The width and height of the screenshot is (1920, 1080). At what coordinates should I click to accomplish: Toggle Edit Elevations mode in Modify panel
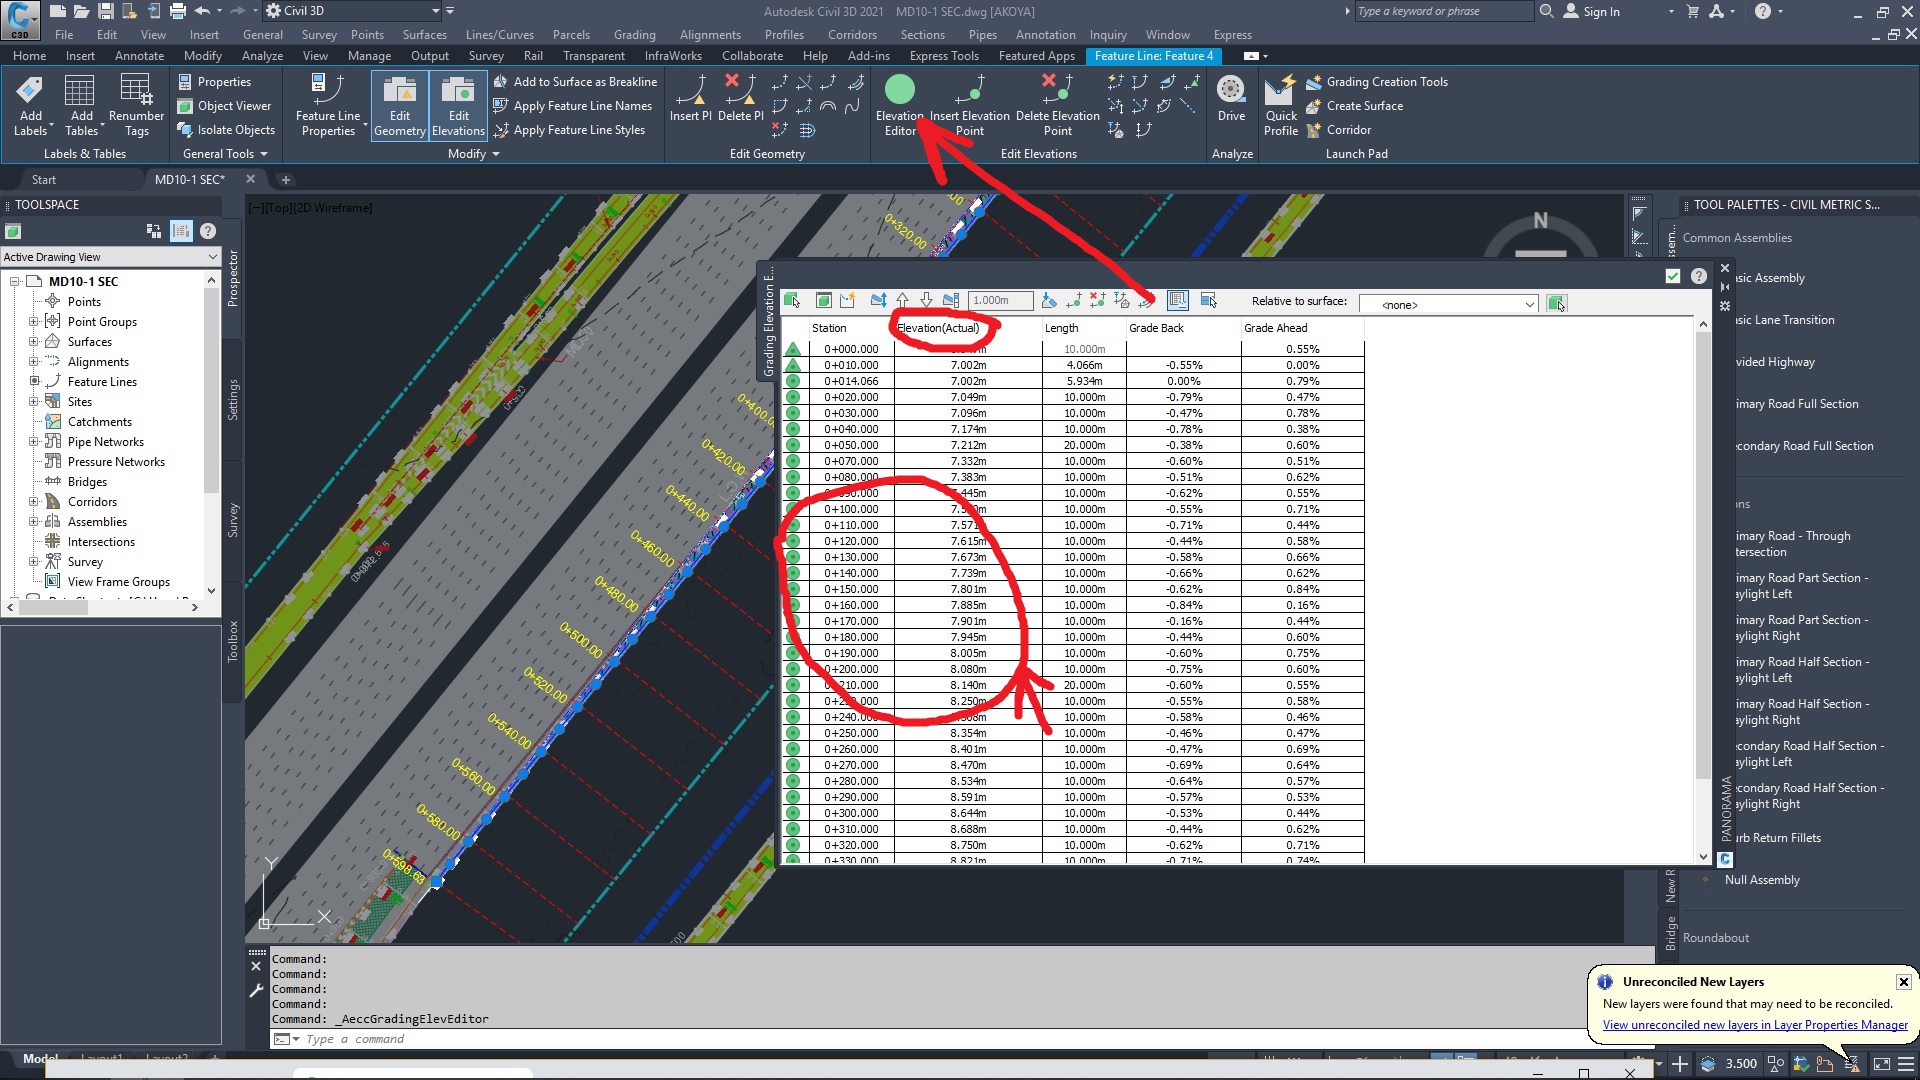point(457,105)
